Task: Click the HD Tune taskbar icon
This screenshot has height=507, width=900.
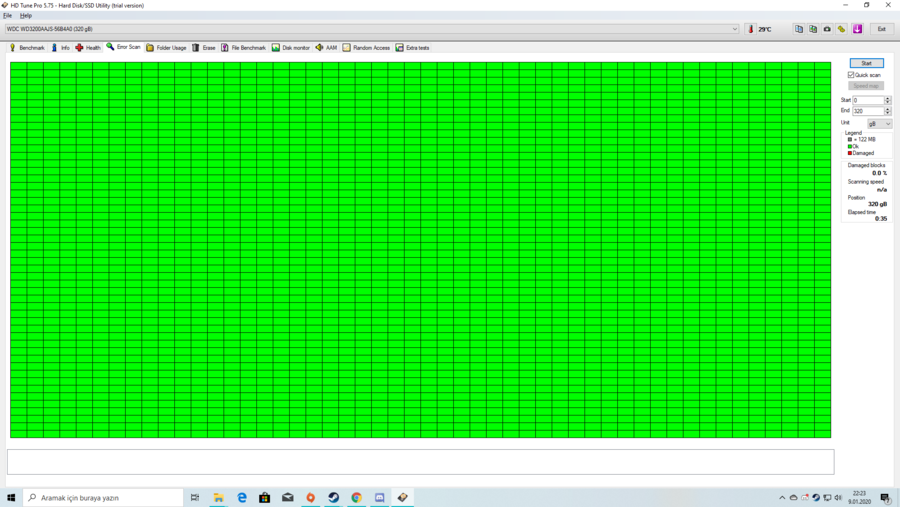Action: [402, 498]
